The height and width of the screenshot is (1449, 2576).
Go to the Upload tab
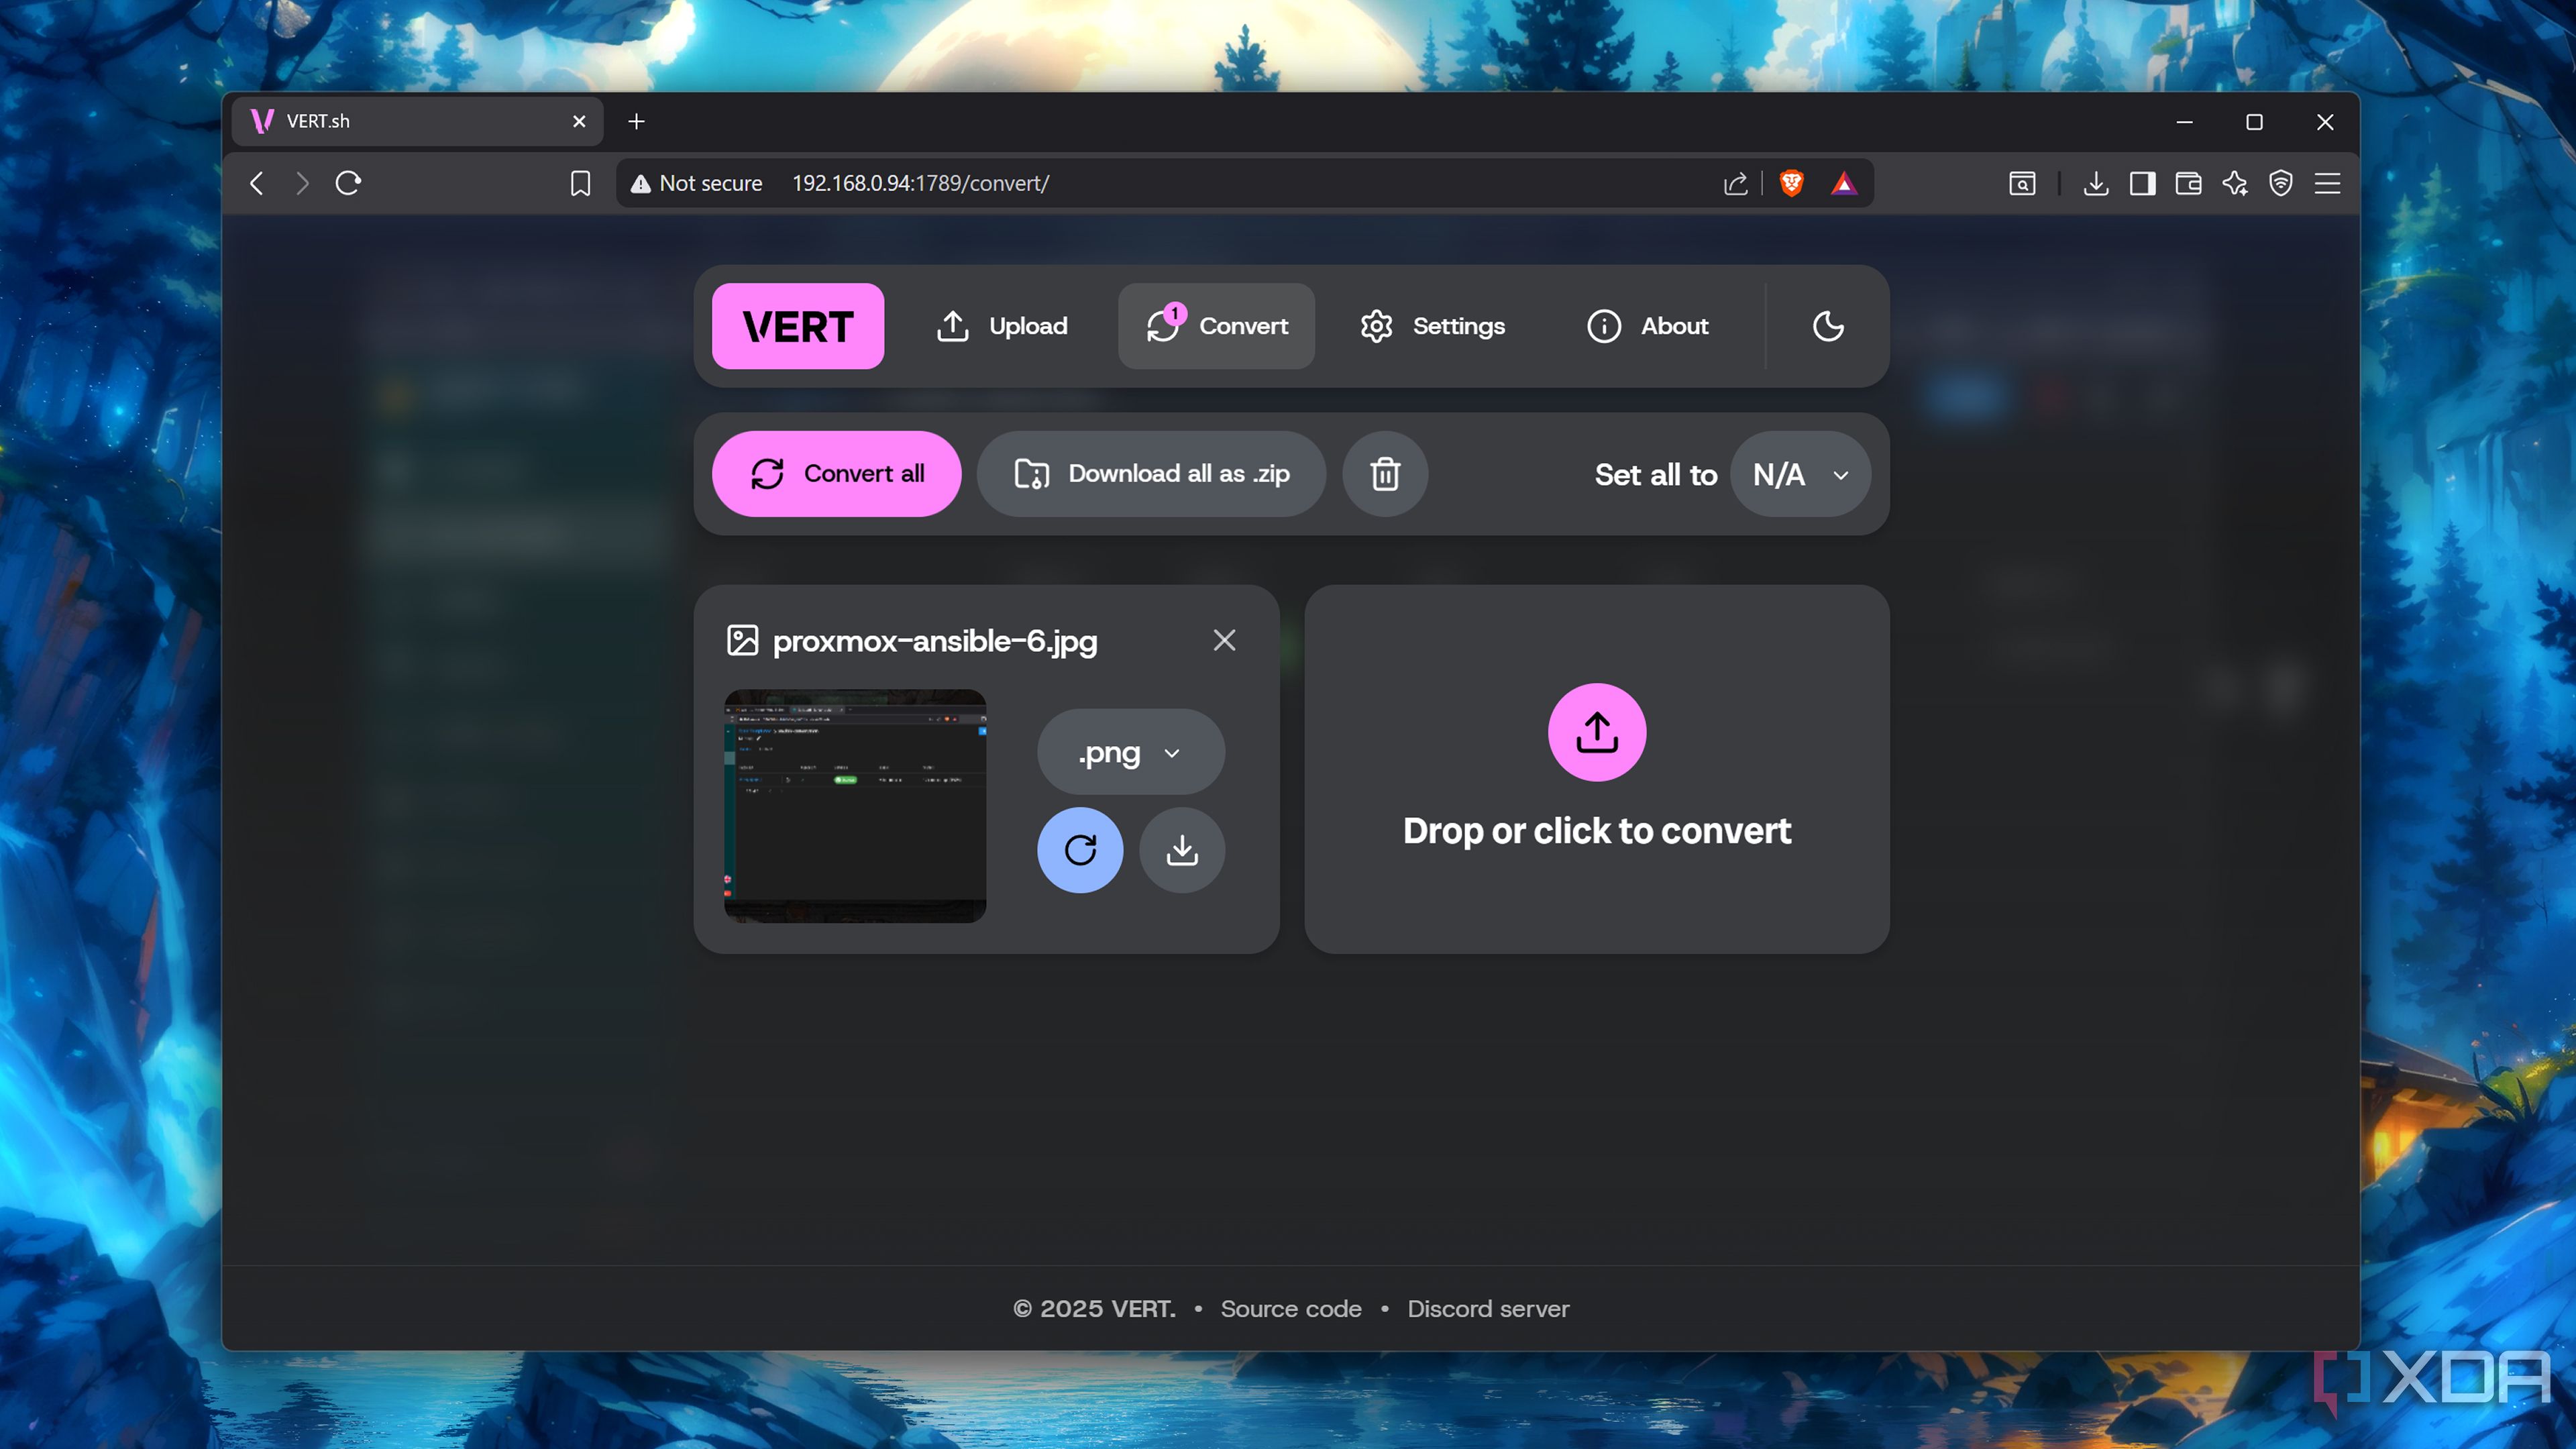1002,326
